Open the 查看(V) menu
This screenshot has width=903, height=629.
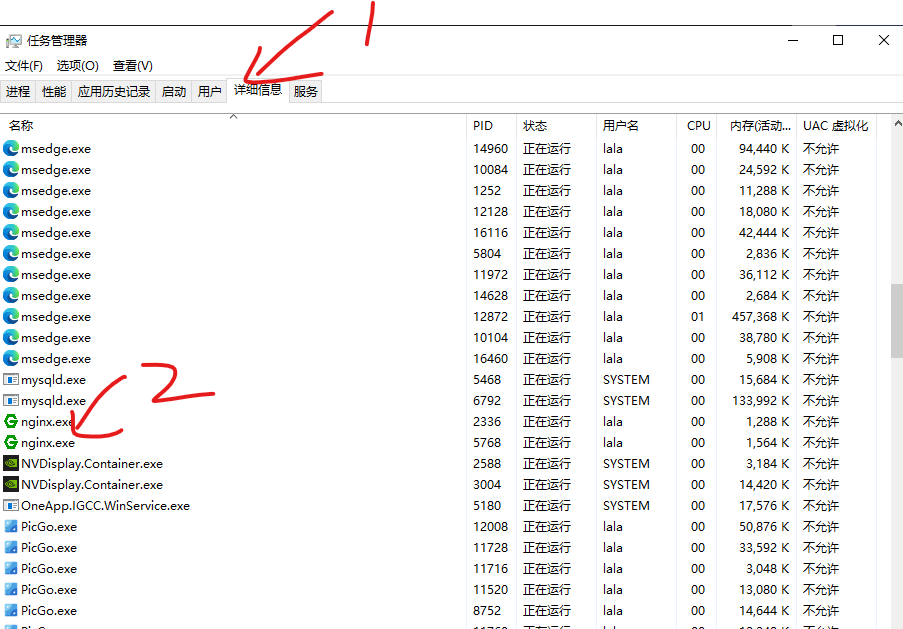[132, 66]
